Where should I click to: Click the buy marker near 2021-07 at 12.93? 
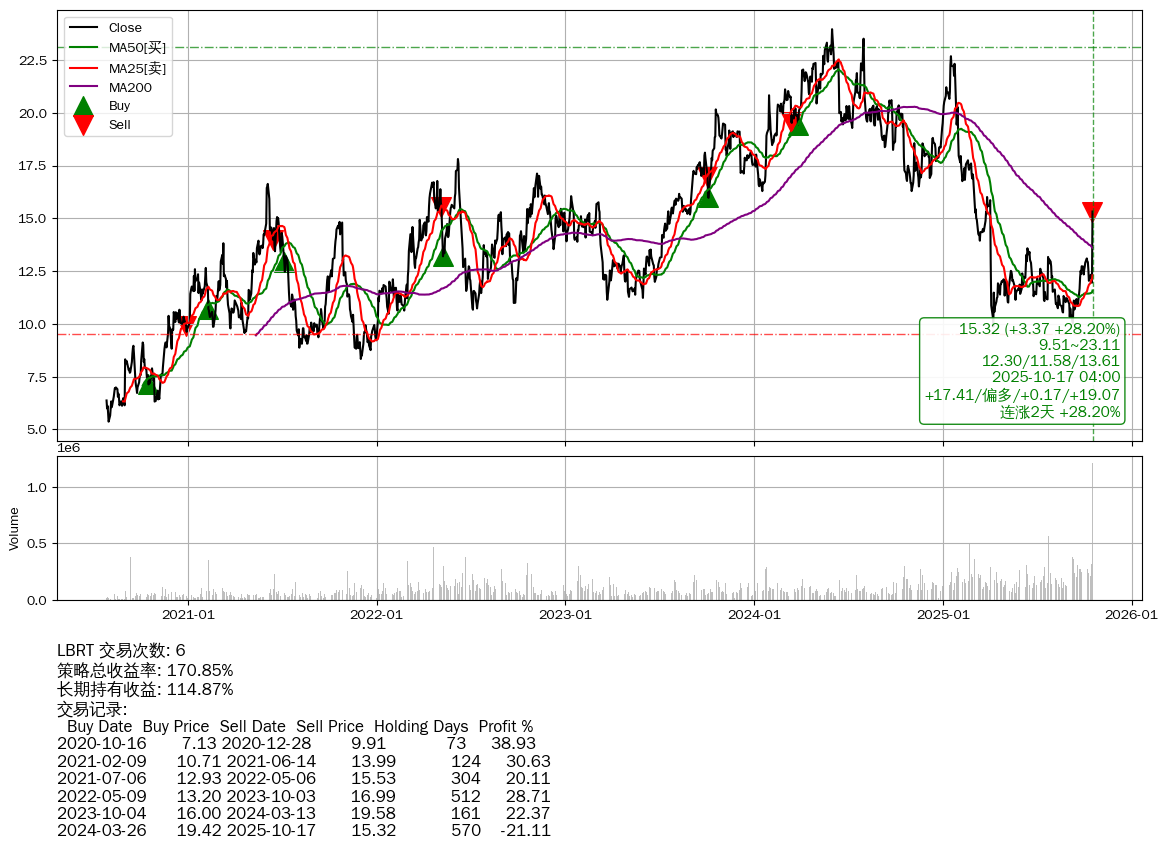(x=284, y=262)
